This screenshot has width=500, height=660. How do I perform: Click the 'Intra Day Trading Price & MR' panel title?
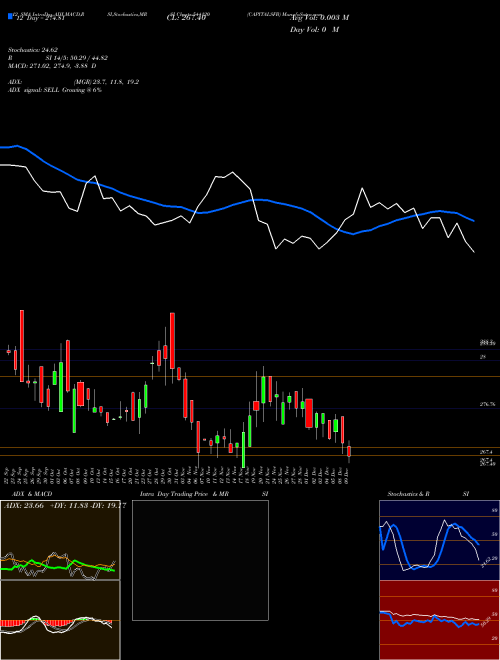(184, 494)
